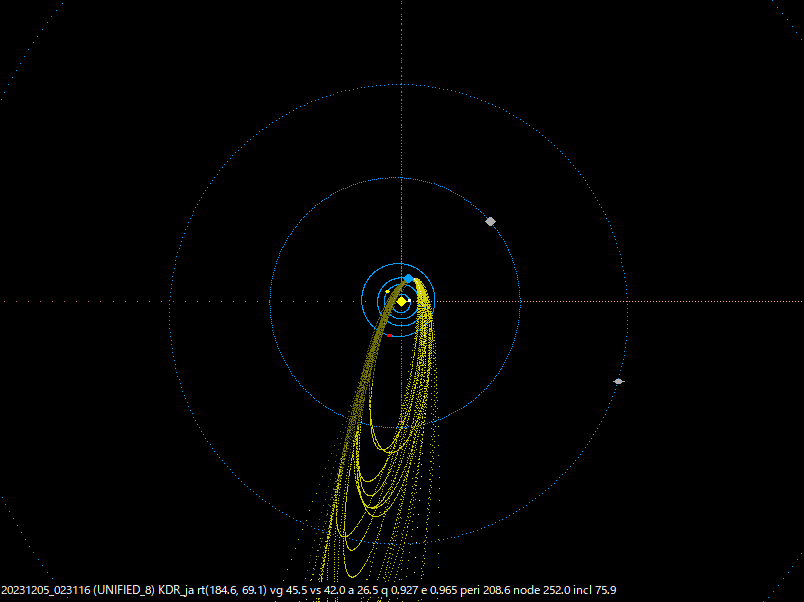Screen dimensions: 804x602
Task: Select the blue Earth diamond marker
Action: click(408, 279)
